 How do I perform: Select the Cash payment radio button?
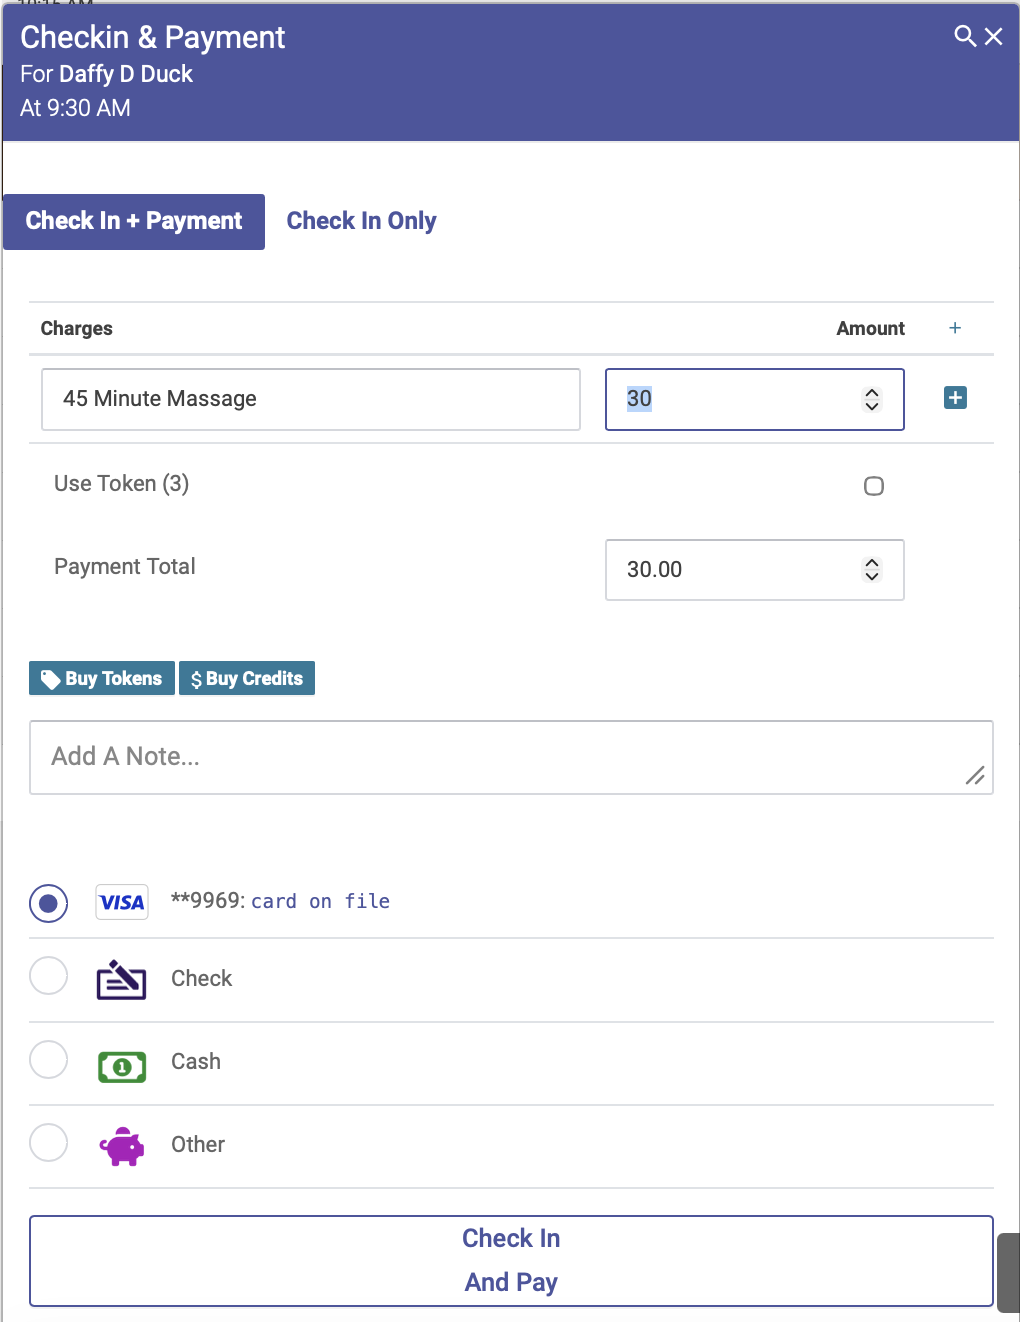coord(49,1059)
